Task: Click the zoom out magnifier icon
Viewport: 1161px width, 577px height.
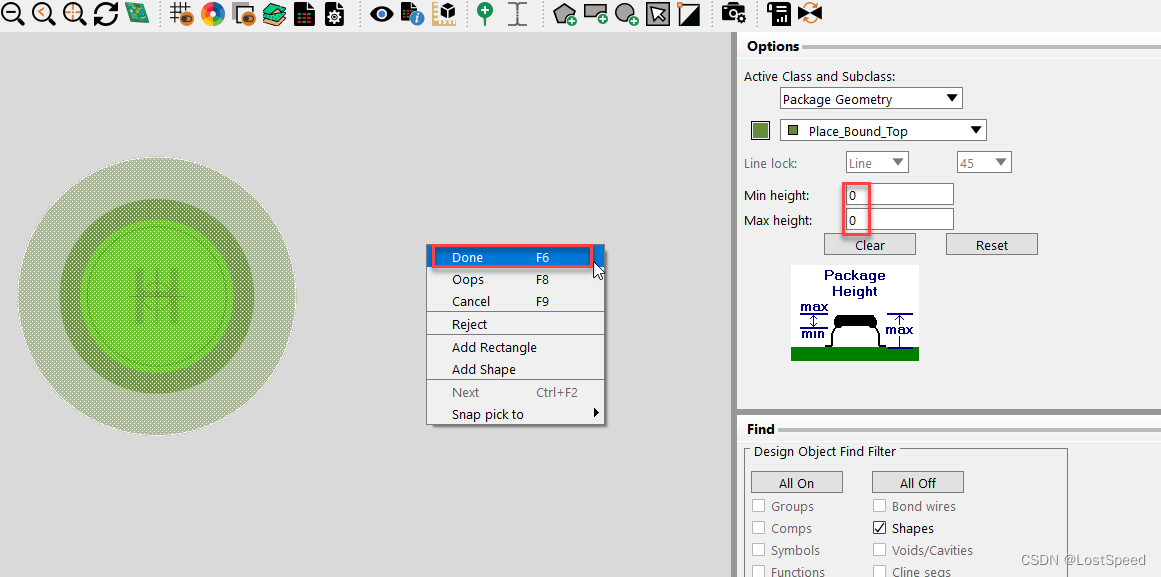Action: [x=13, y=14]
